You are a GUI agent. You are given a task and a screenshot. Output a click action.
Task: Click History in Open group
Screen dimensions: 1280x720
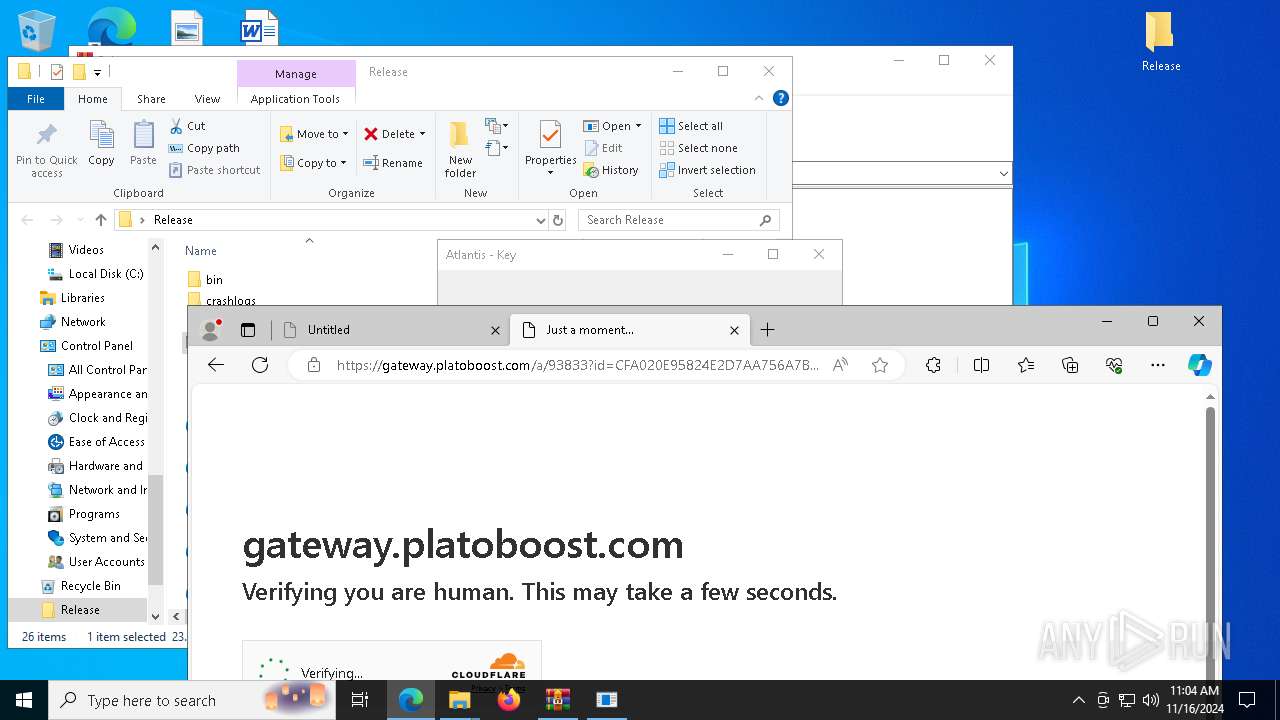click(611, 170)
